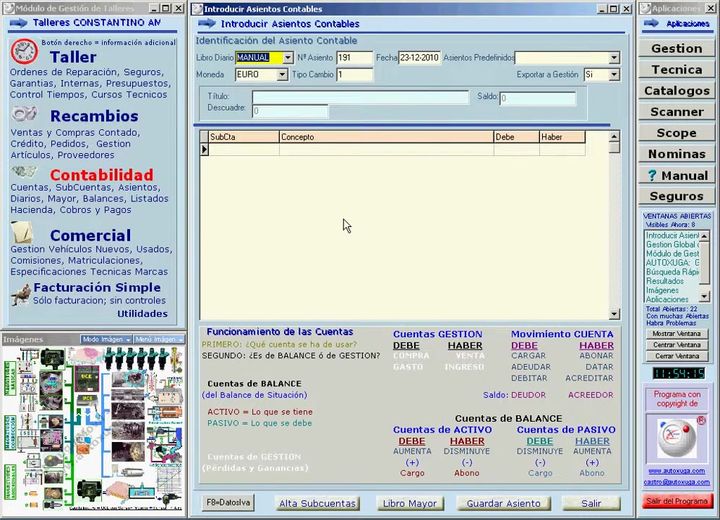Click the Salir button
Image resolution: width=720 pixels, height=520 pixels.
click(591, 503)
